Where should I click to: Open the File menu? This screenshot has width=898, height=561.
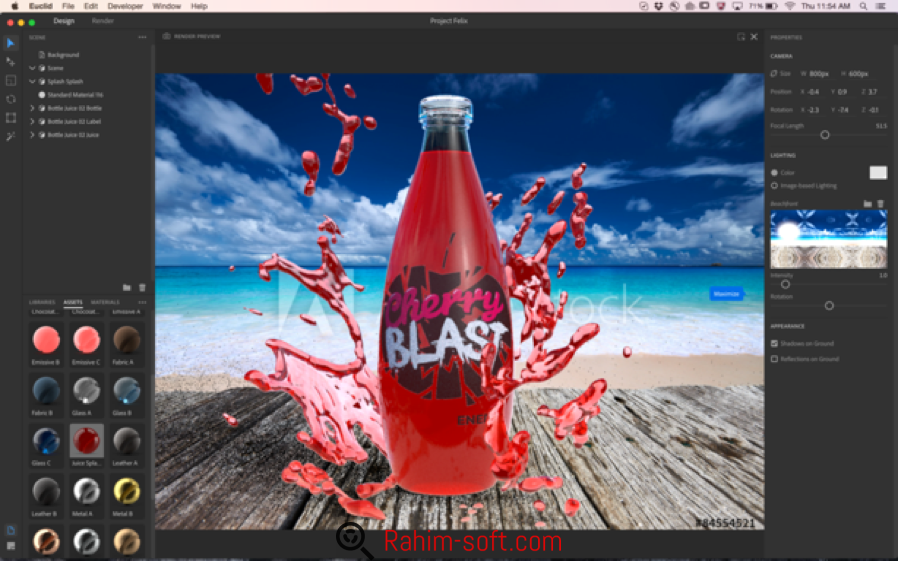tap(68, 6)
